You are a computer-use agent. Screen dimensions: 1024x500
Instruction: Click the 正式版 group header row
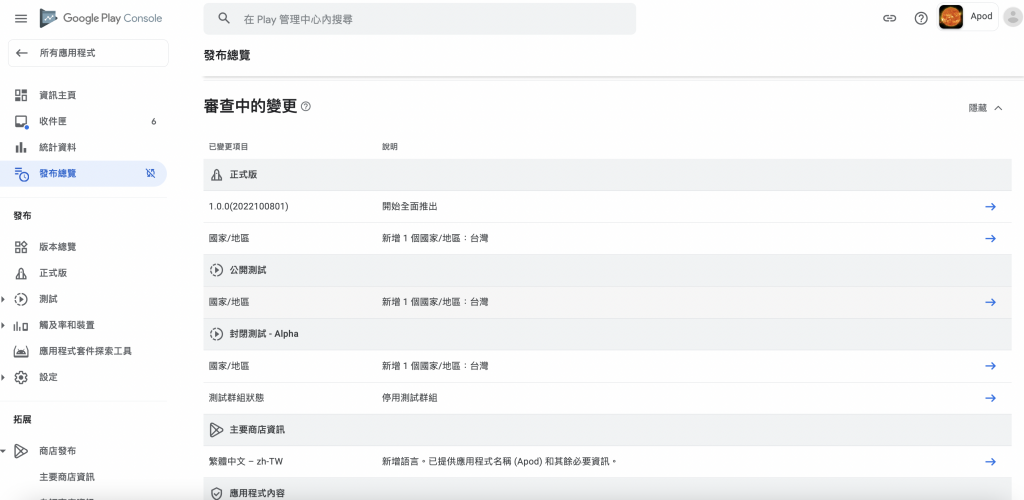608,175
